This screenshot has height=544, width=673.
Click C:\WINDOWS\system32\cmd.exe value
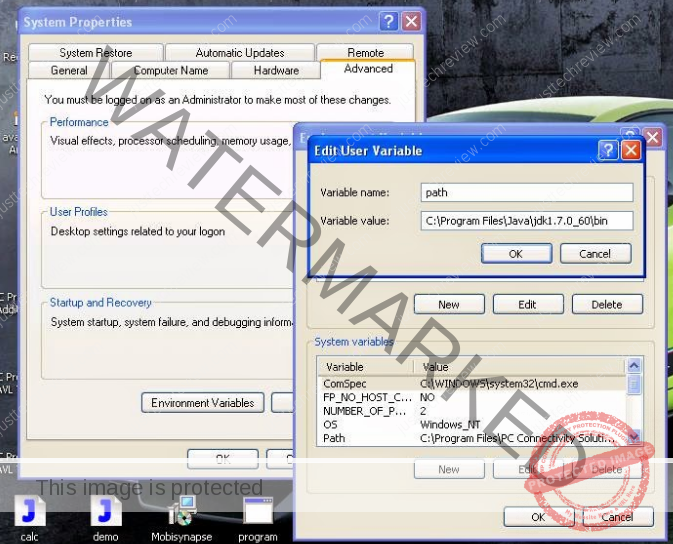coord(499,383)
